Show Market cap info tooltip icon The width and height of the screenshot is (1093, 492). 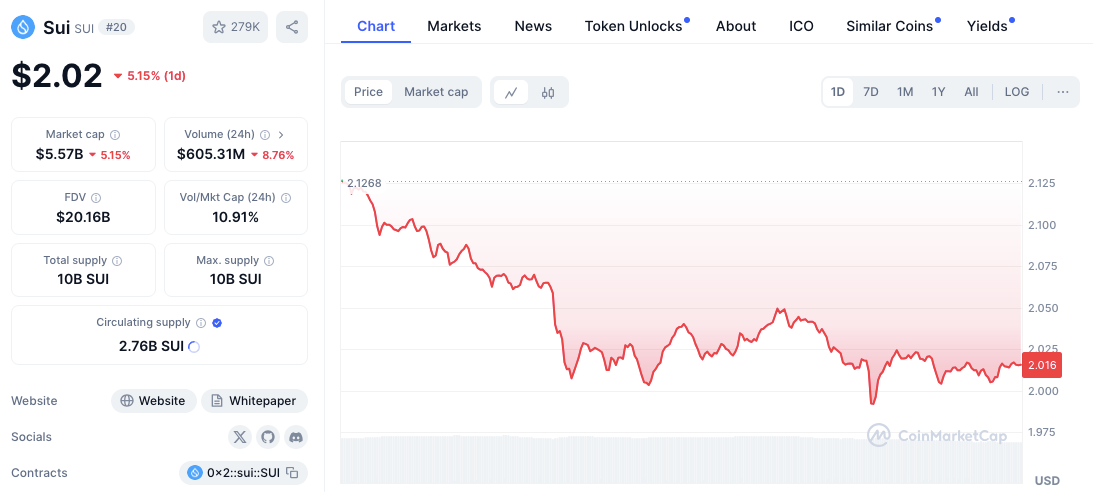[x=116, y=134]
